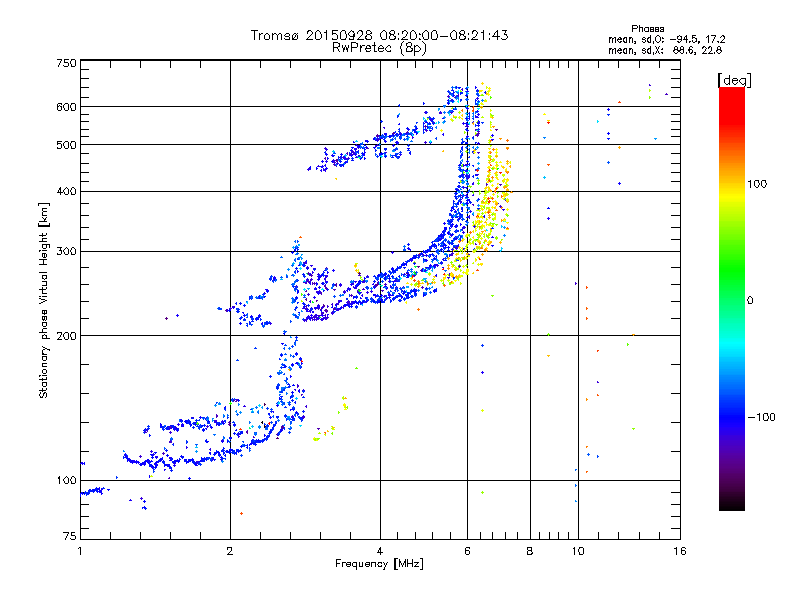Image resolution: width=800 pixels, height=600 pixels.
Task: Click the x-axis '8' tick label
Action: (530, 551)
